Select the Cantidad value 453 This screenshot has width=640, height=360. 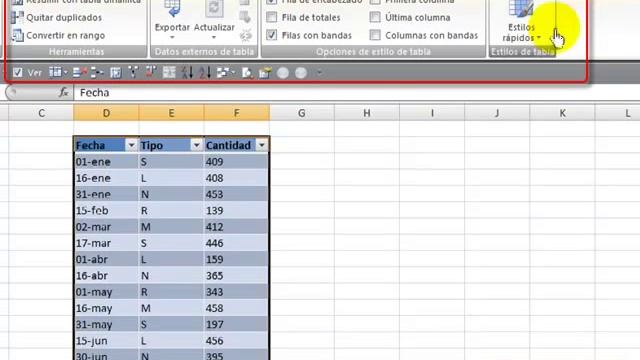(x=236, y=194)
